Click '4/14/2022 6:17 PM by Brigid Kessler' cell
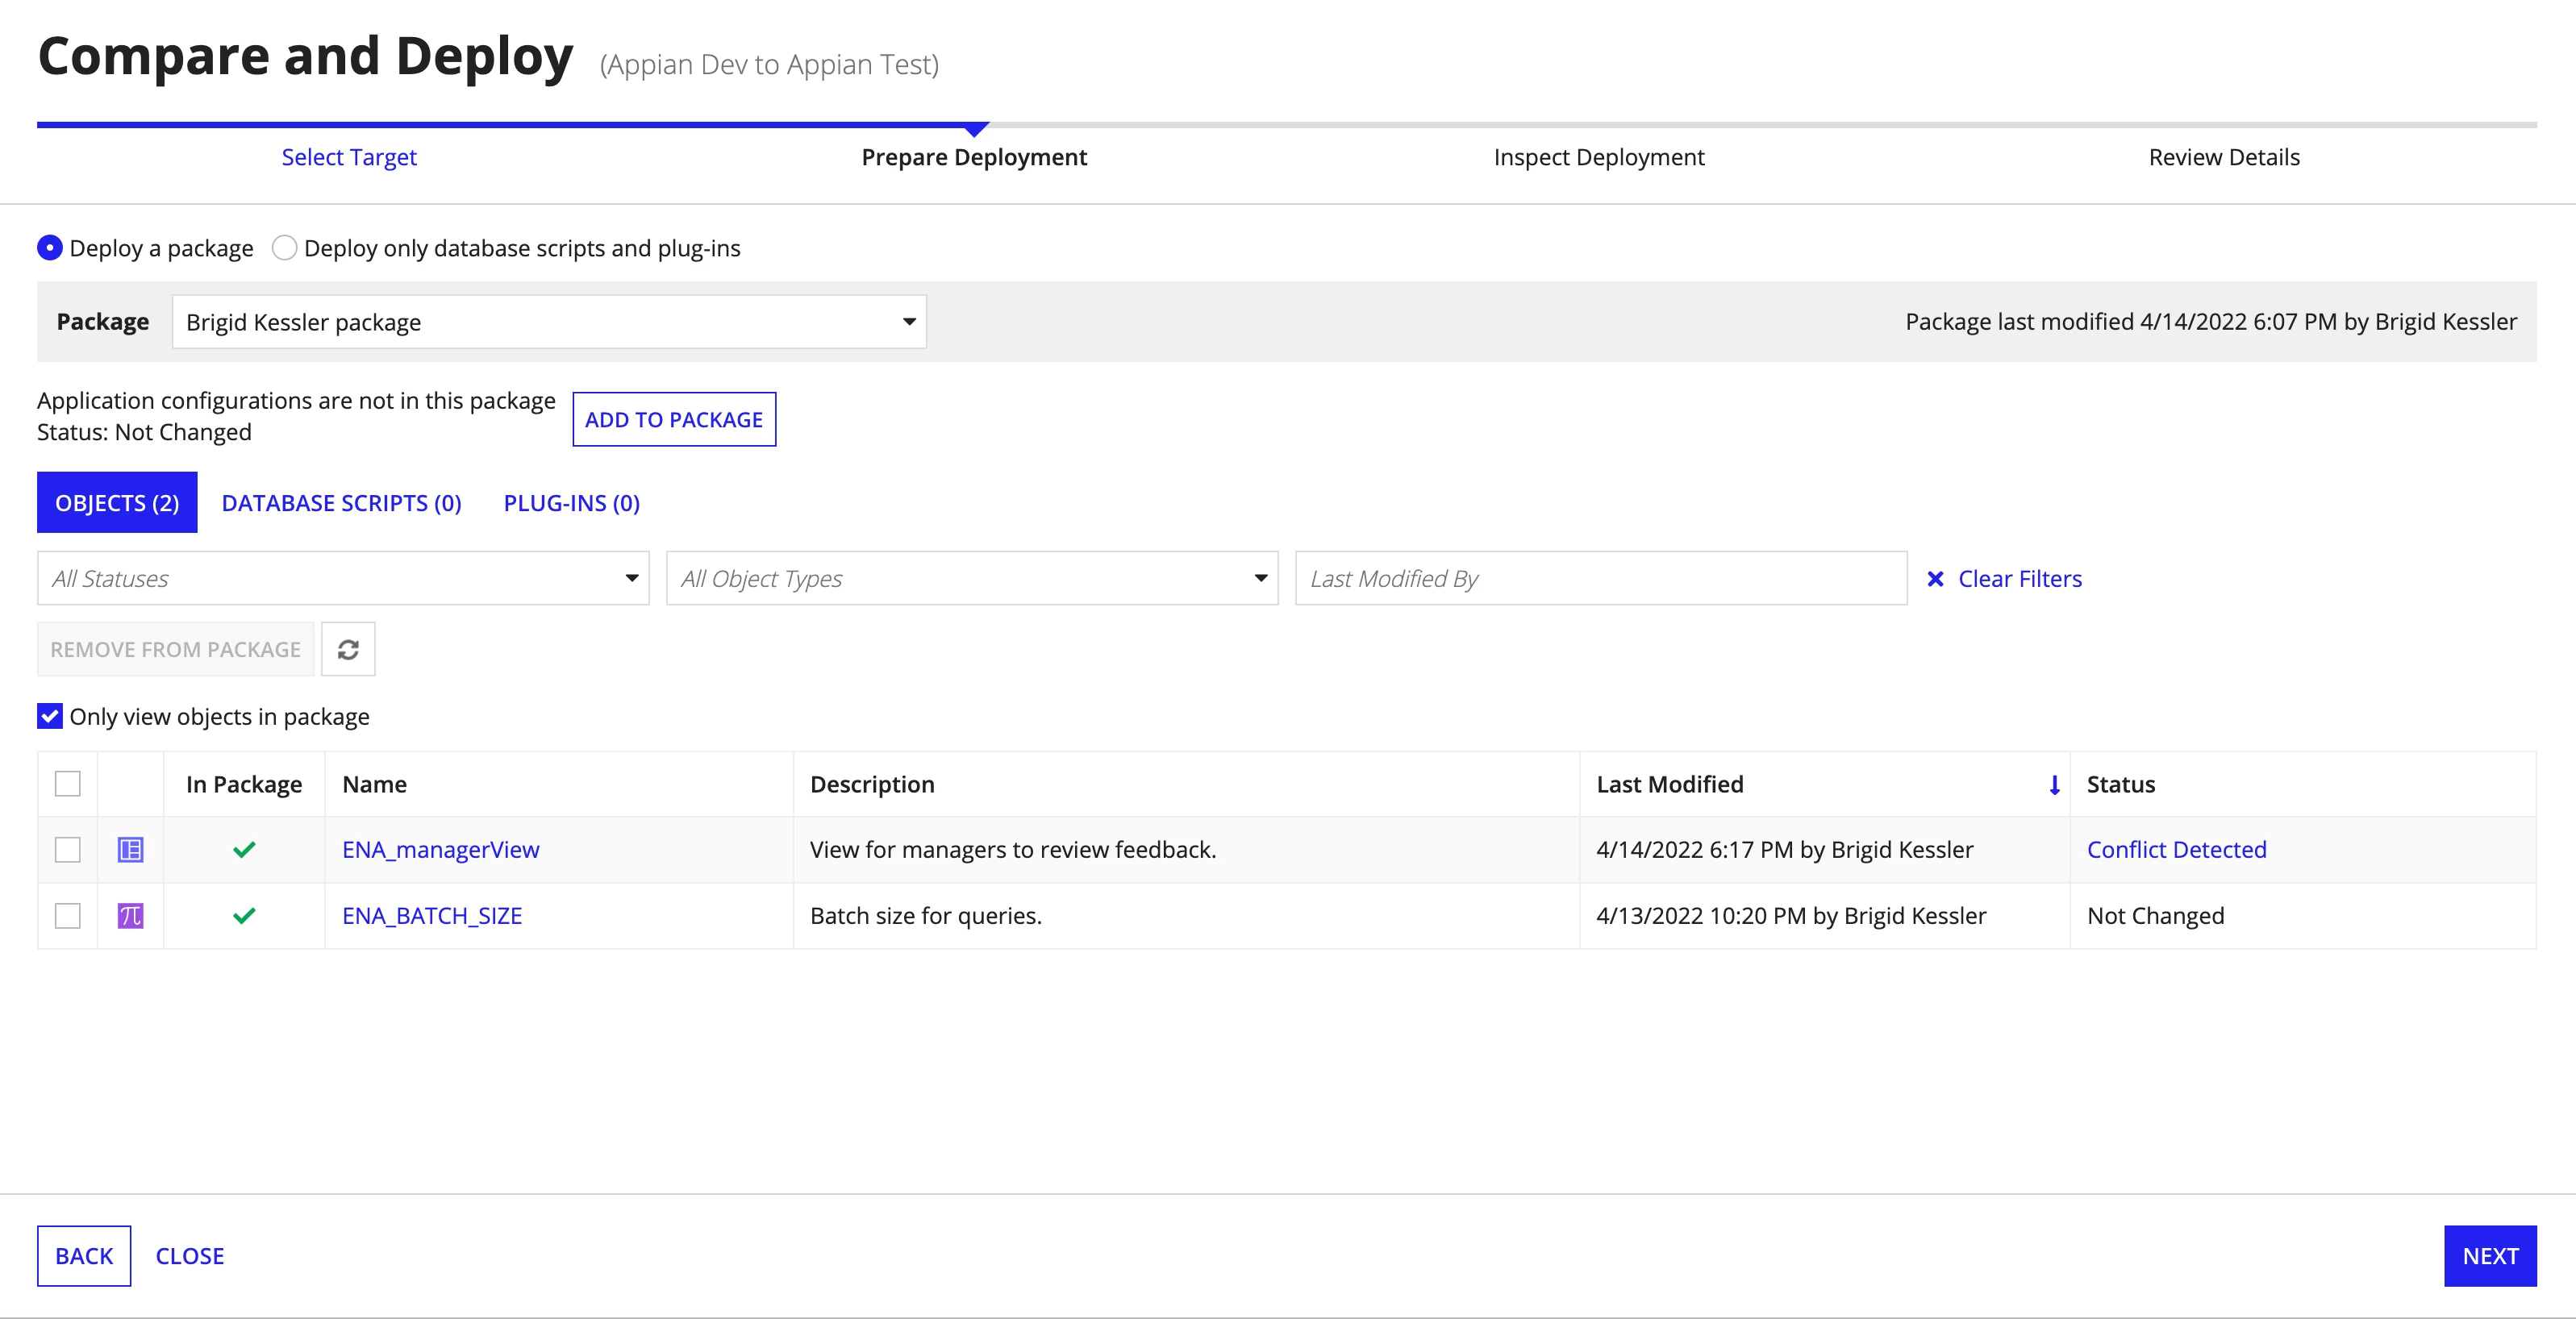 (1785, 850)
